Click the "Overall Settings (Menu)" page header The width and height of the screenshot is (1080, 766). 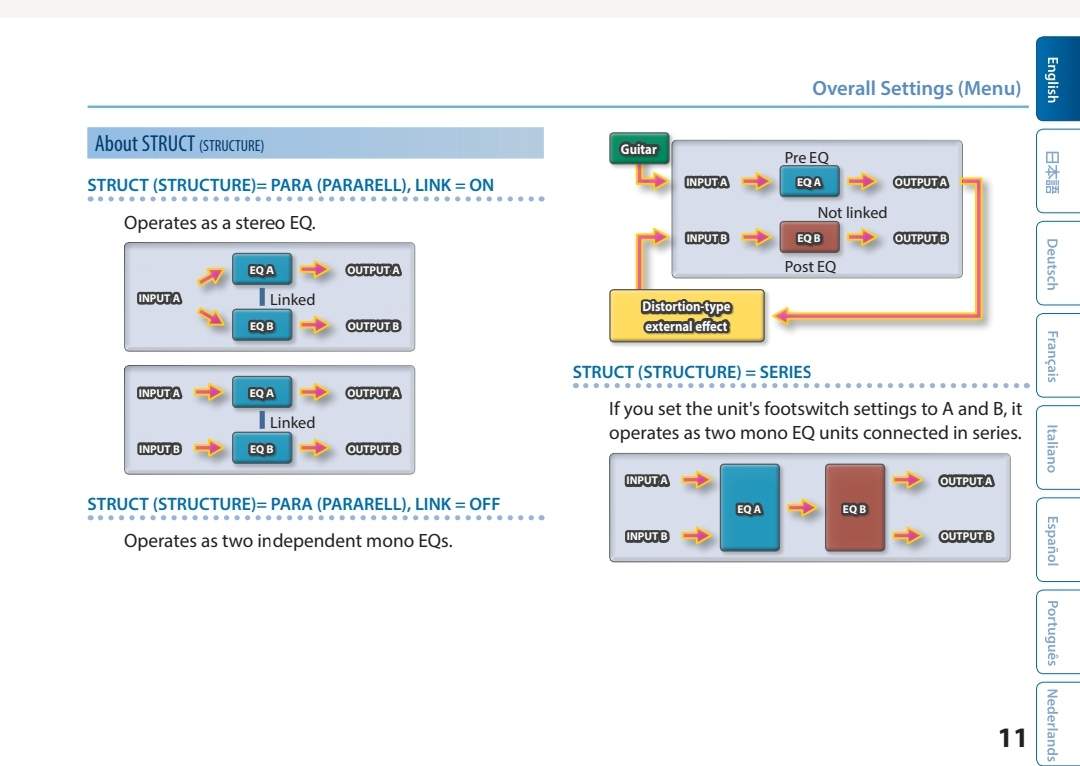point(916,88)
